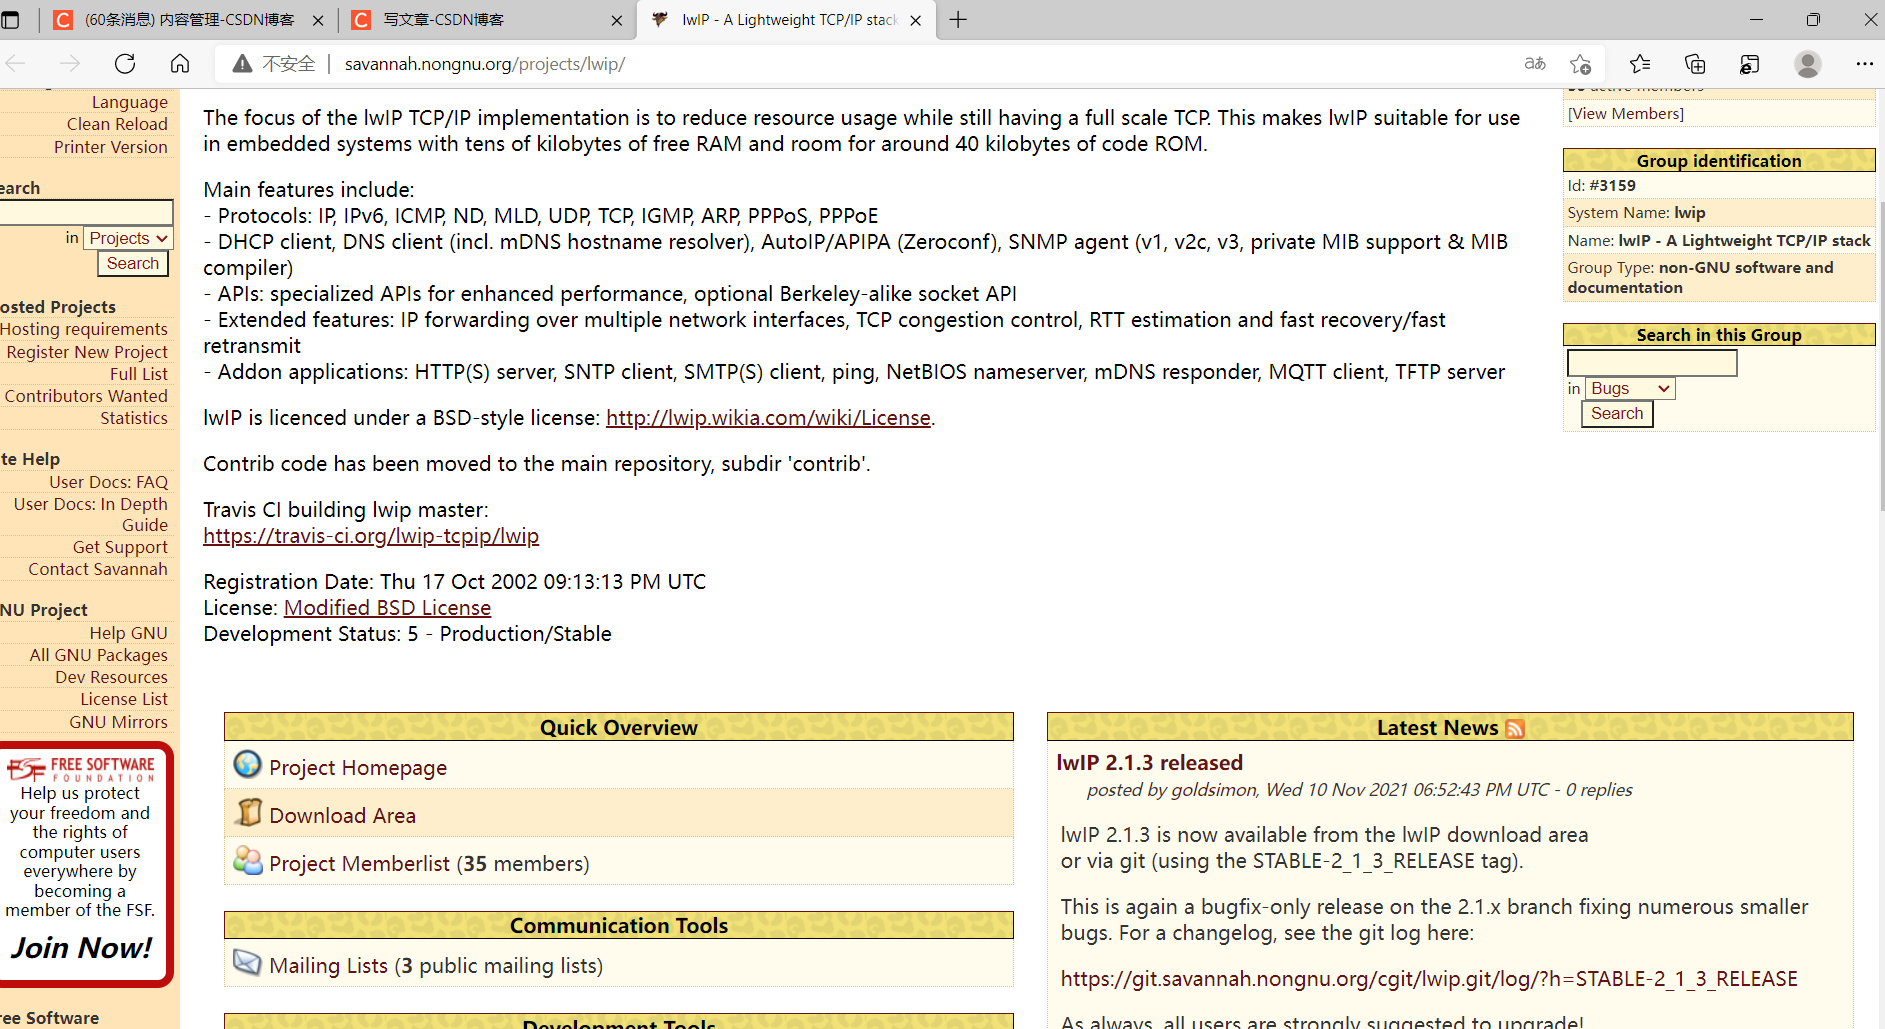Click the globe icon next to Project Homepage
1885x1029 pixels.
247,765
